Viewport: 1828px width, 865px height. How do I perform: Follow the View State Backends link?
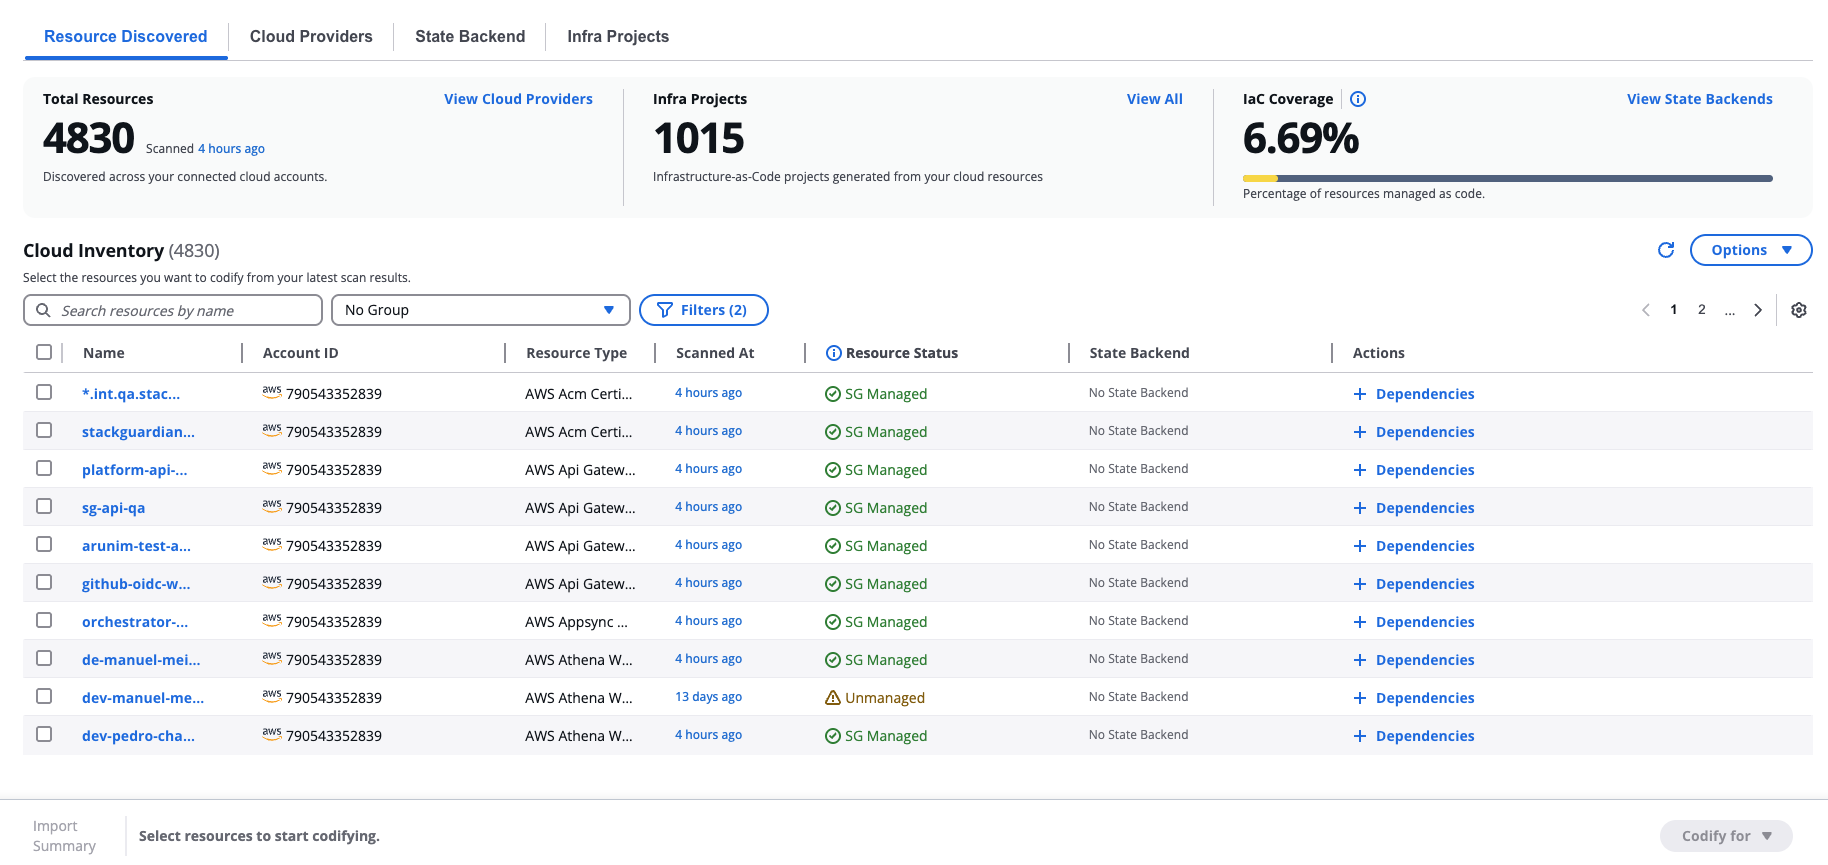point(1699,99)
